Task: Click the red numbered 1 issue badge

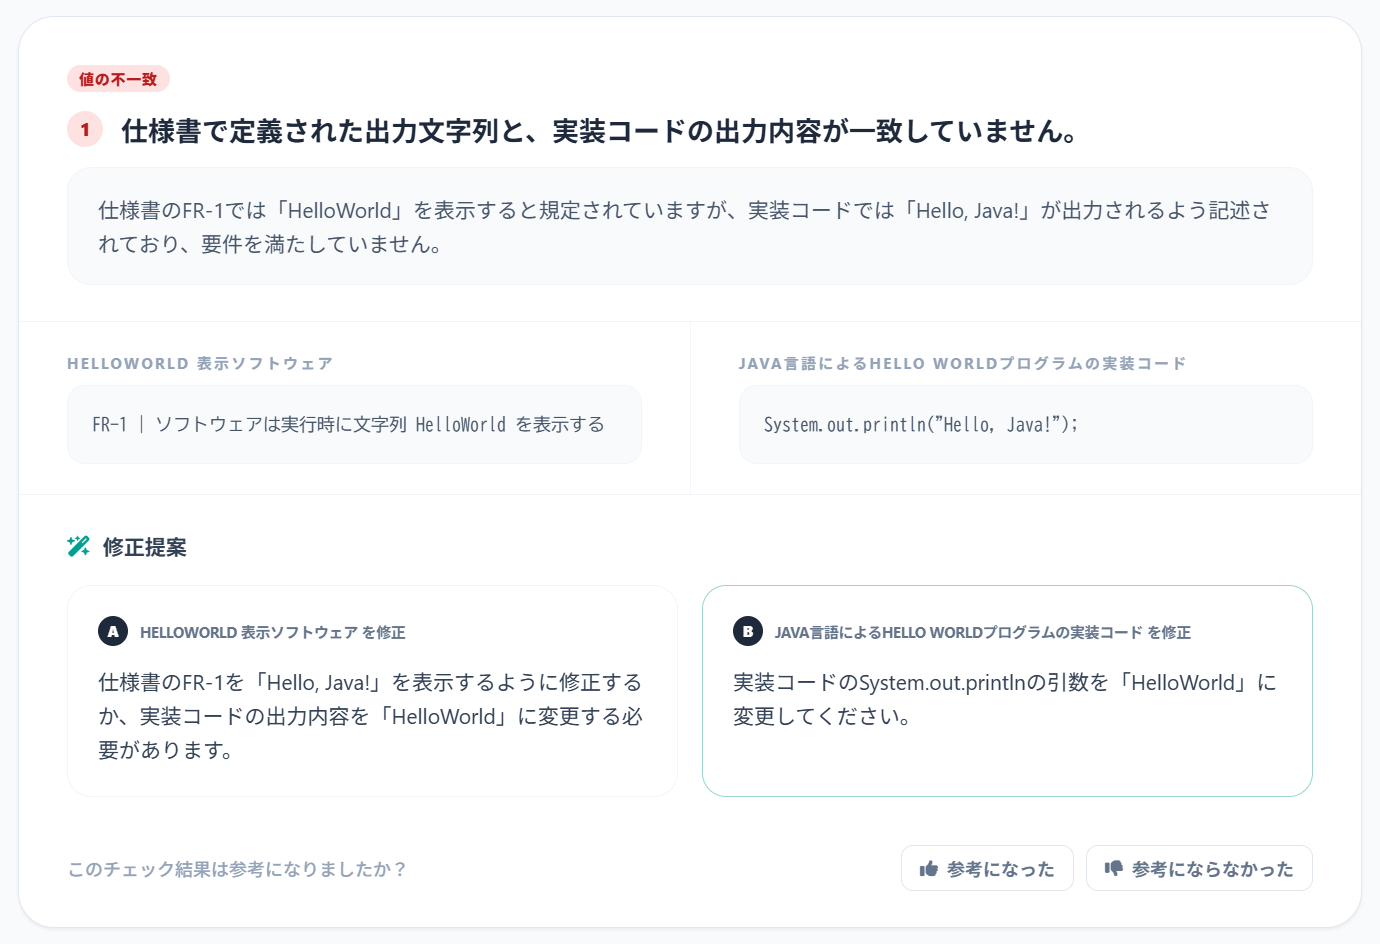Action: (85, 130)
